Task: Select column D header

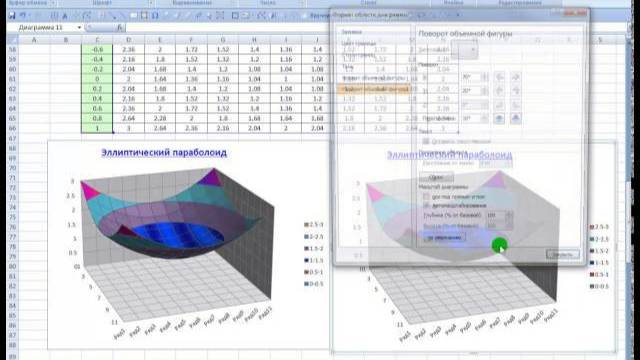Action: point(128,40)
